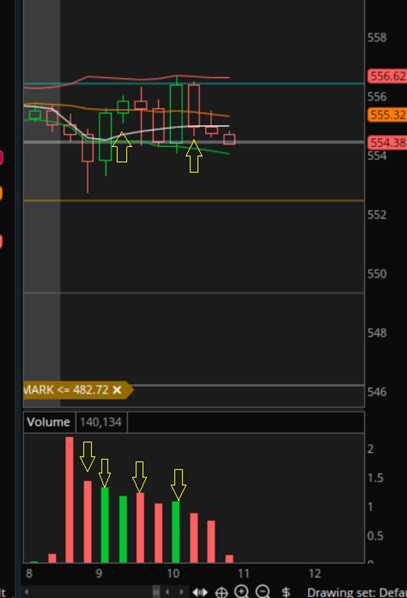
Task: Click the last red candlestick on chart
Action: (229, 139)
